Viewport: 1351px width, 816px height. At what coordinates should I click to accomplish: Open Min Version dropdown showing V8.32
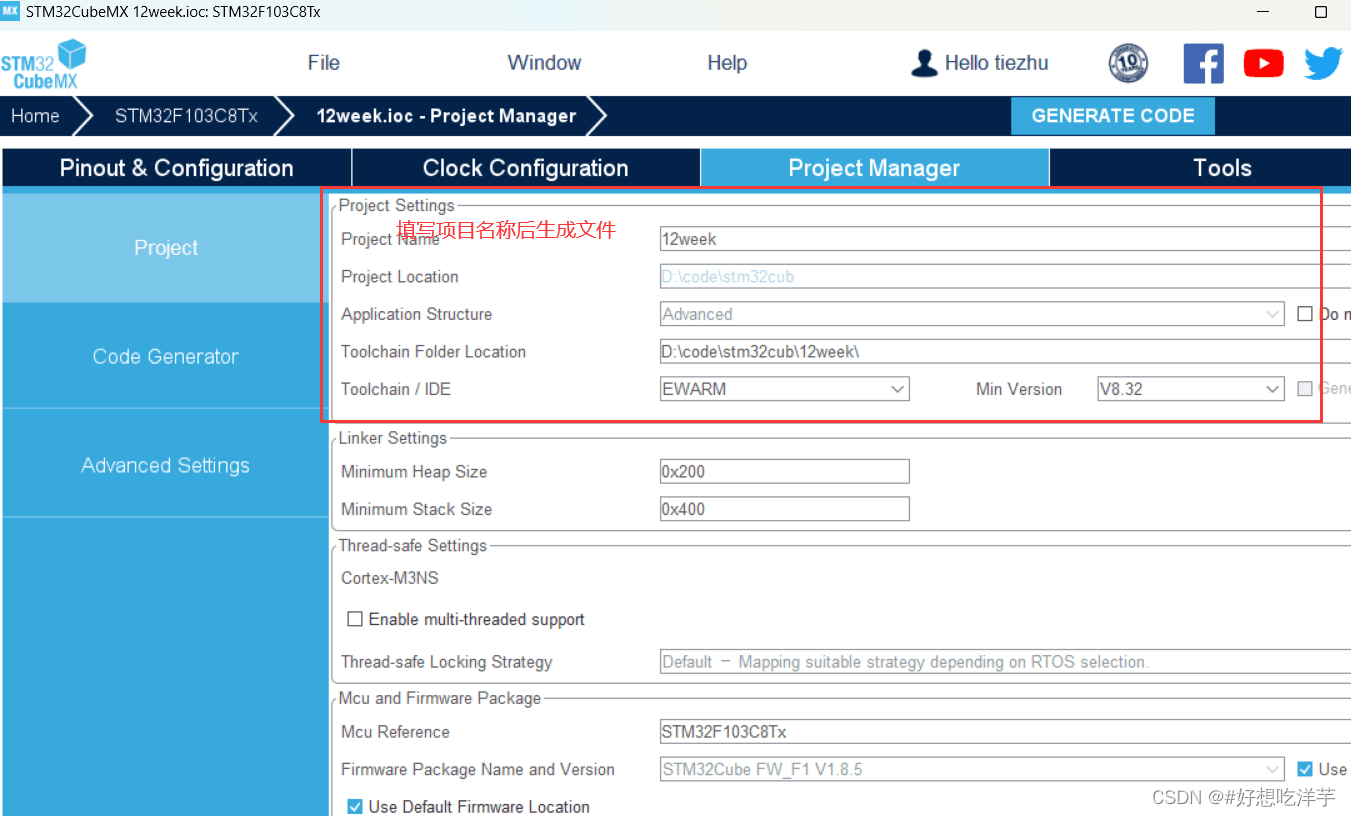point(1191,389)
